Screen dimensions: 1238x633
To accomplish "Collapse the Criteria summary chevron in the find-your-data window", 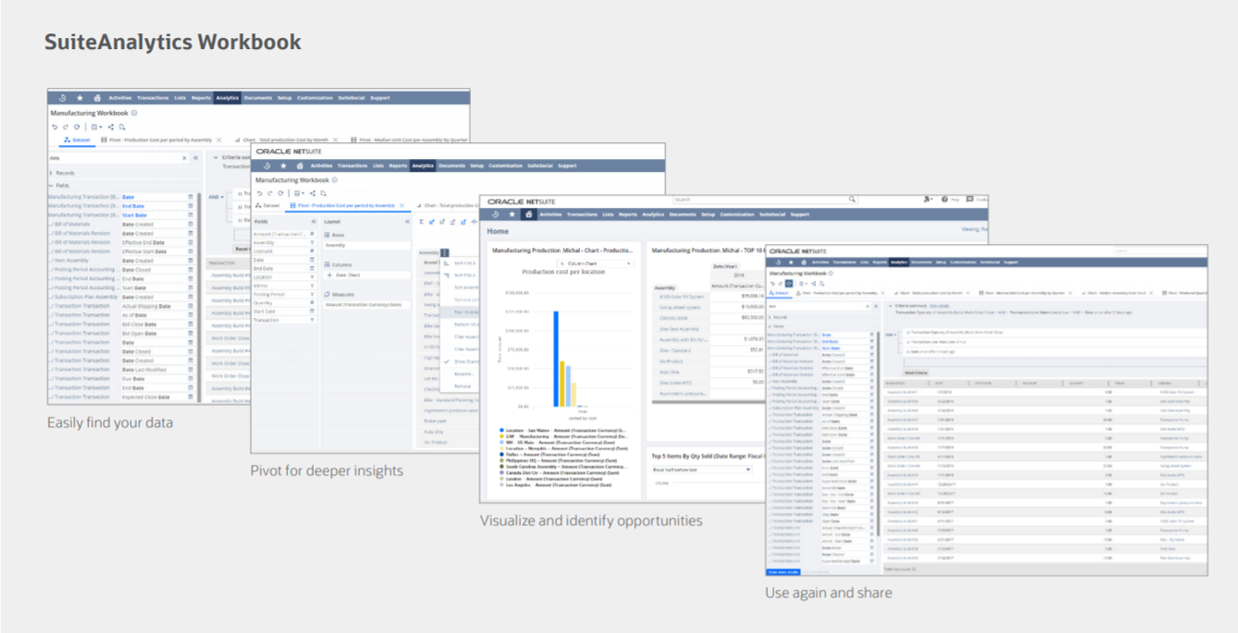I will tap(216, 157).
